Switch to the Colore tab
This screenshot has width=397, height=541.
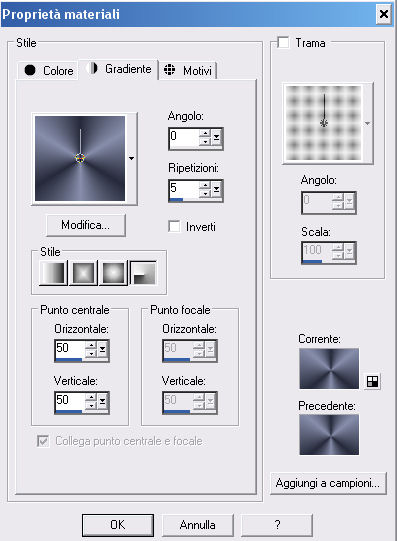coord(48,70)
